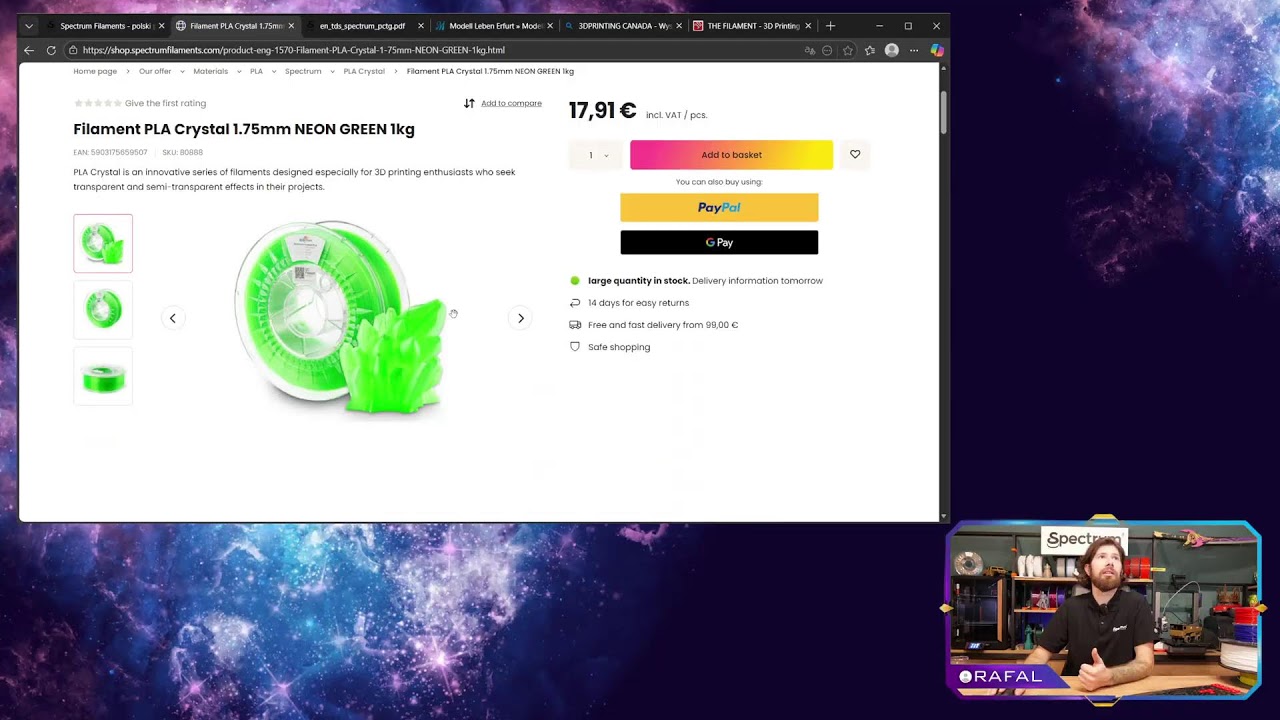Close the Spectrum Filaments - polski tab
The width and height of the screenshot is (1280, 720).
[161, 26]
